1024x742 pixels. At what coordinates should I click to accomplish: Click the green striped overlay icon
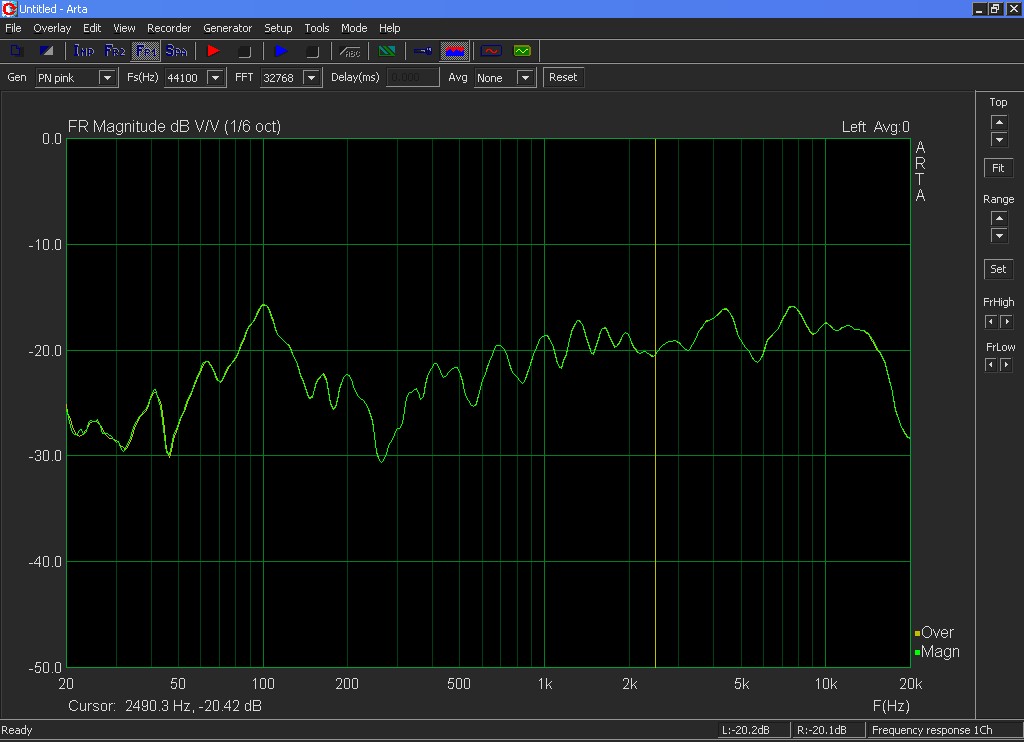tap(387, 50)
